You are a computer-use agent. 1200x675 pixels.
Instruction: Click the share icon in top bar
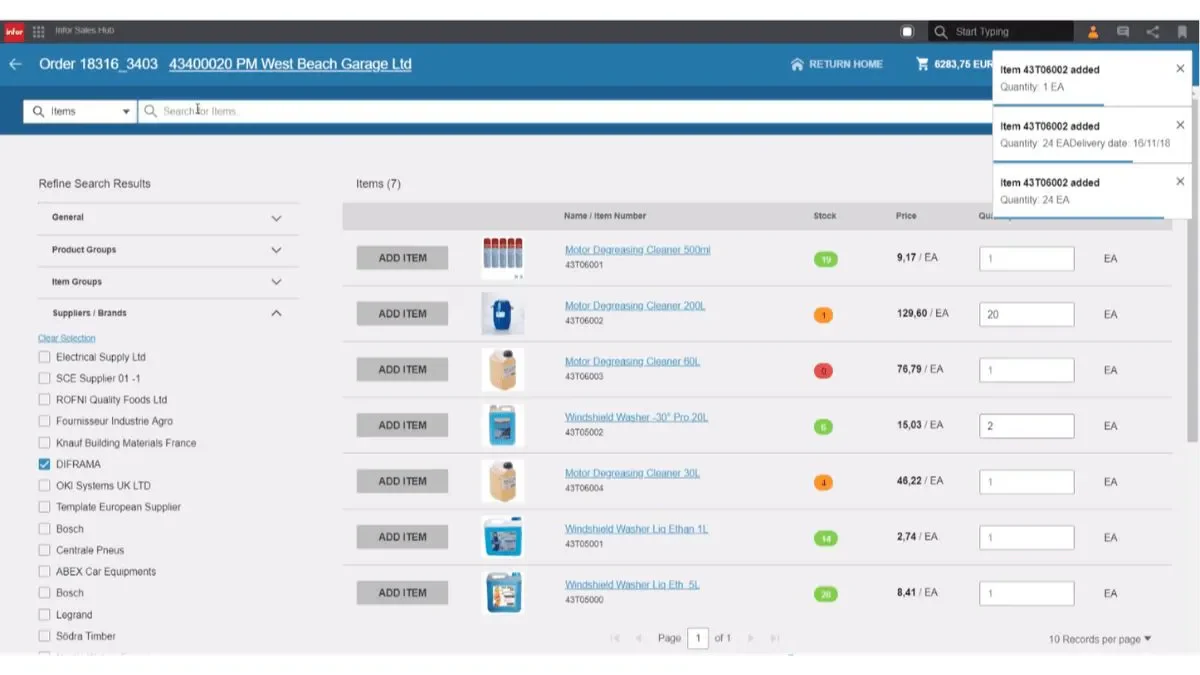click(1153, 32)
